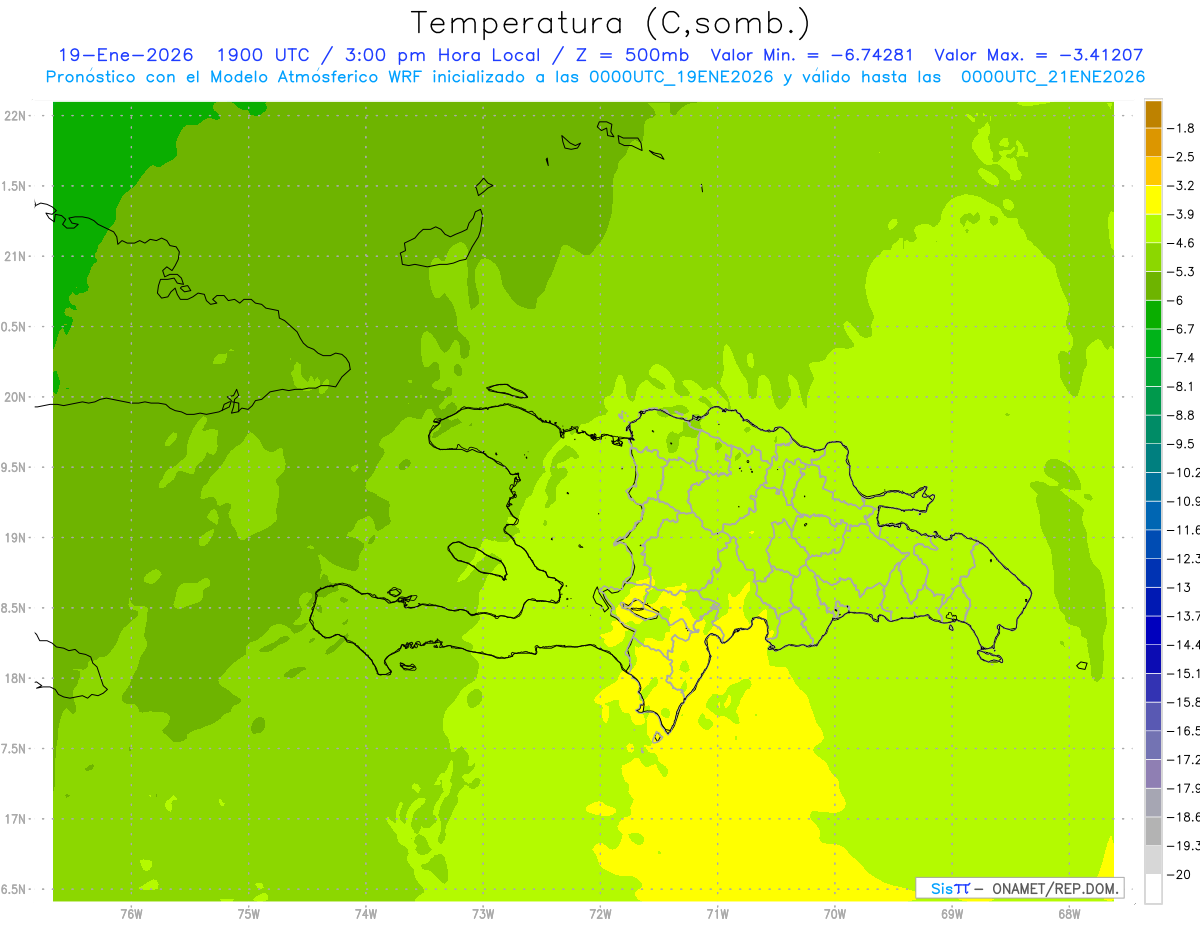The height and width of the screenshot is (927, 1200).
Task: Click the 'SisTT – ONAMET/REP.DOM.' credit box
Action: pyautogui.click(x=1020, y=888)
